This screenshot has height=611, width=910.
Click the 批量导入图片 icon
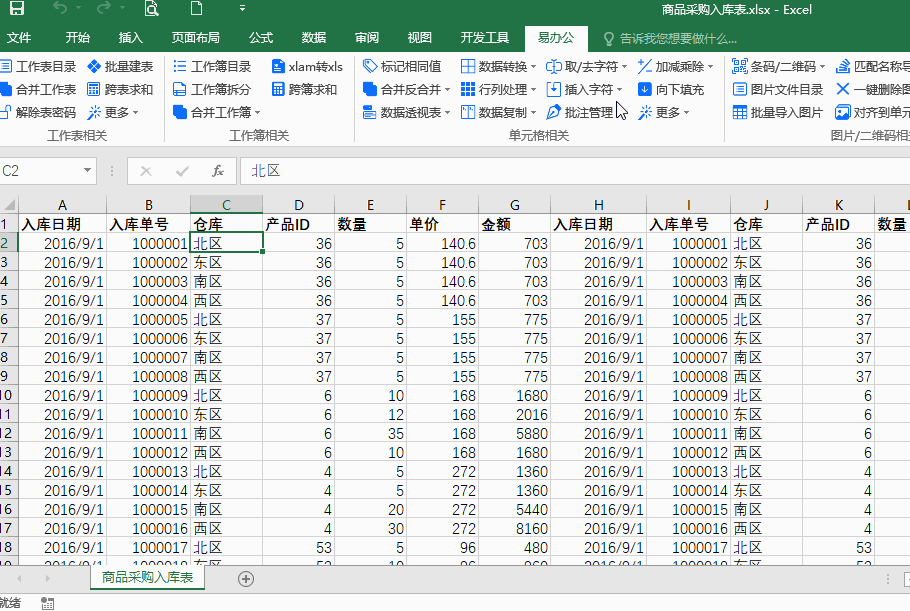pyautogui.click(x=739, y=112)
